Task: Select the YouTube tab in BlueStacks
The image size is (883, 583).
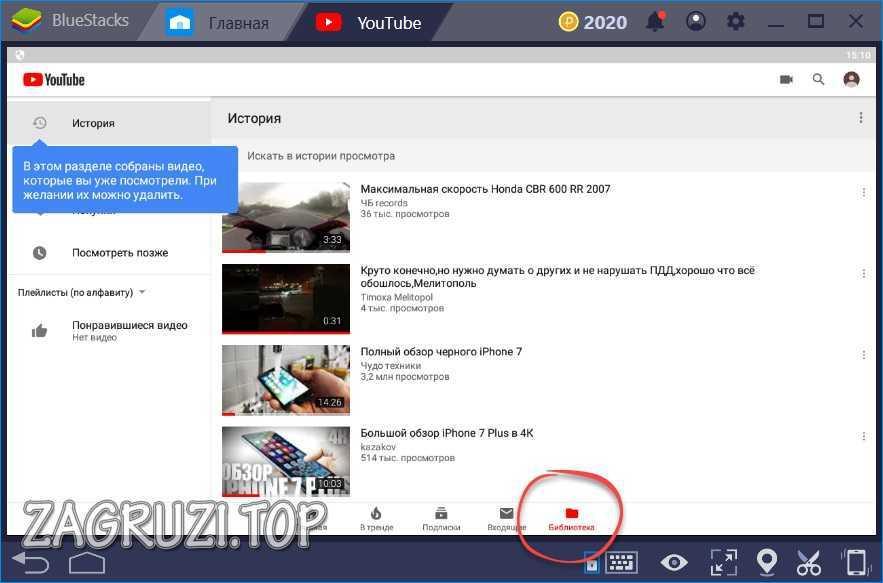Action: pos(369,23)
